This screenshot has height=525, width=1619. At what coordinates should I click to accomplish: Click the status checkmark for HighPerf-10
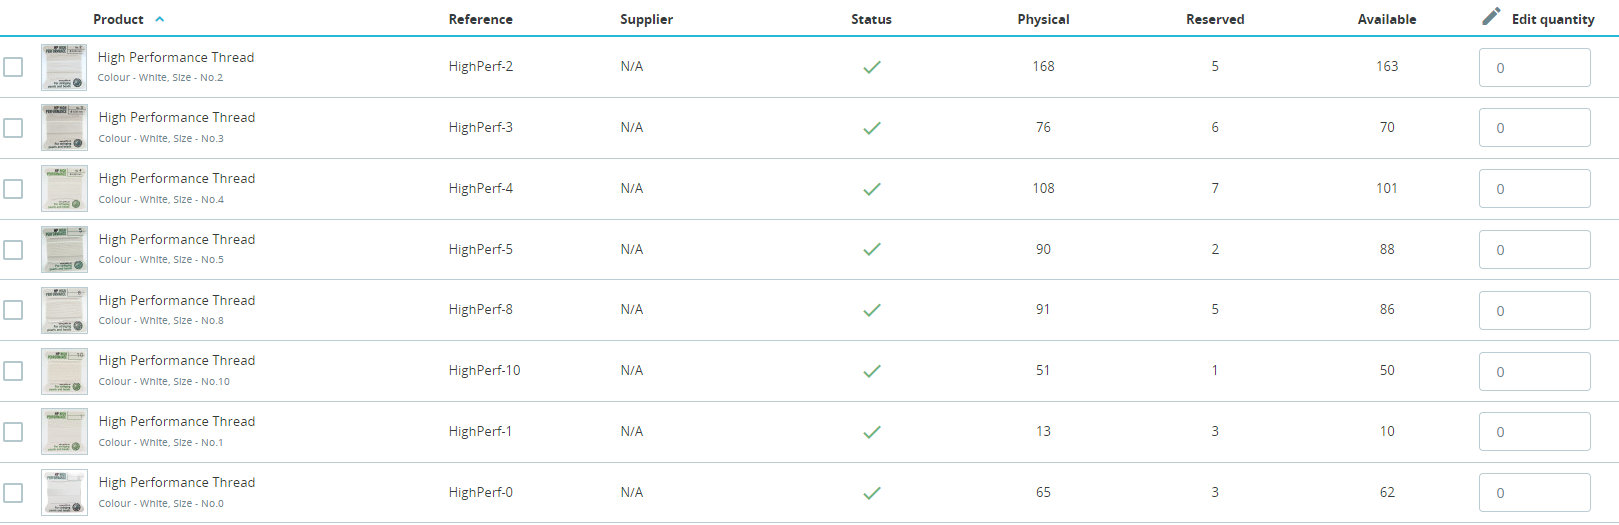tap(872, 371)
